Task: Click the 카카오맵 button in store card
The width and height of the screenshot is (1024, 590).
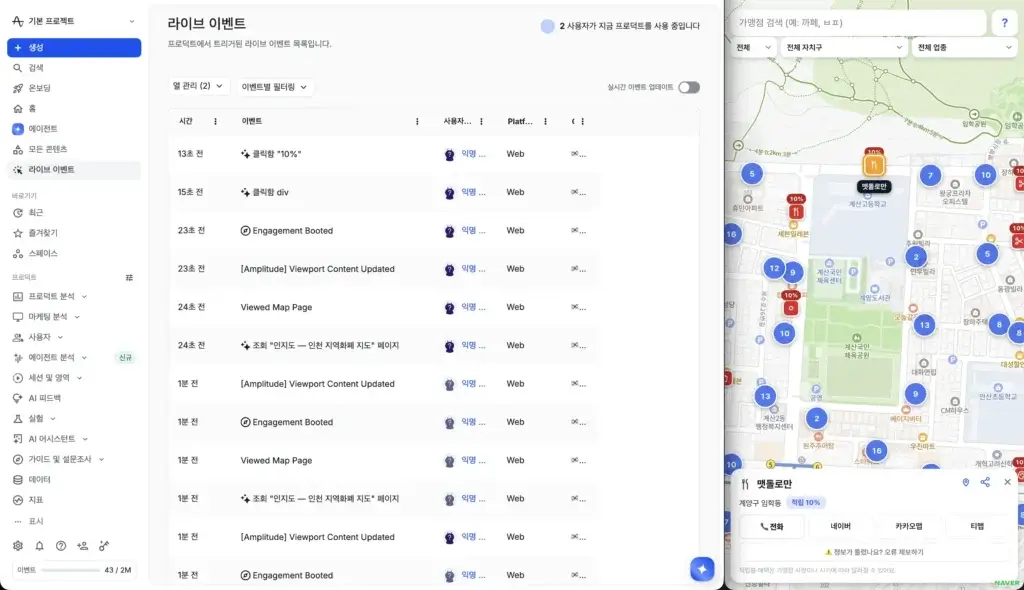Action: tap(908, 527)
